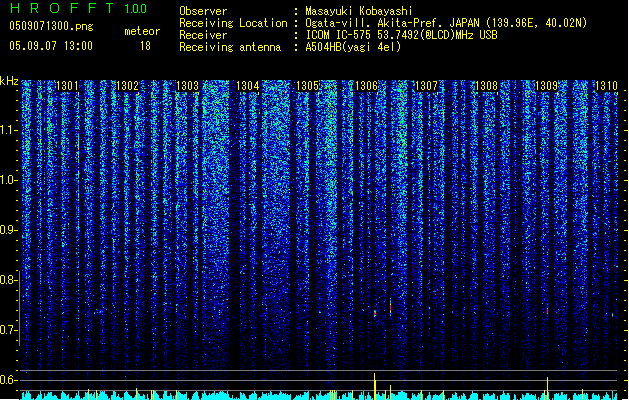Click the date stamp 05.09.07 13:00

[51, 46]
